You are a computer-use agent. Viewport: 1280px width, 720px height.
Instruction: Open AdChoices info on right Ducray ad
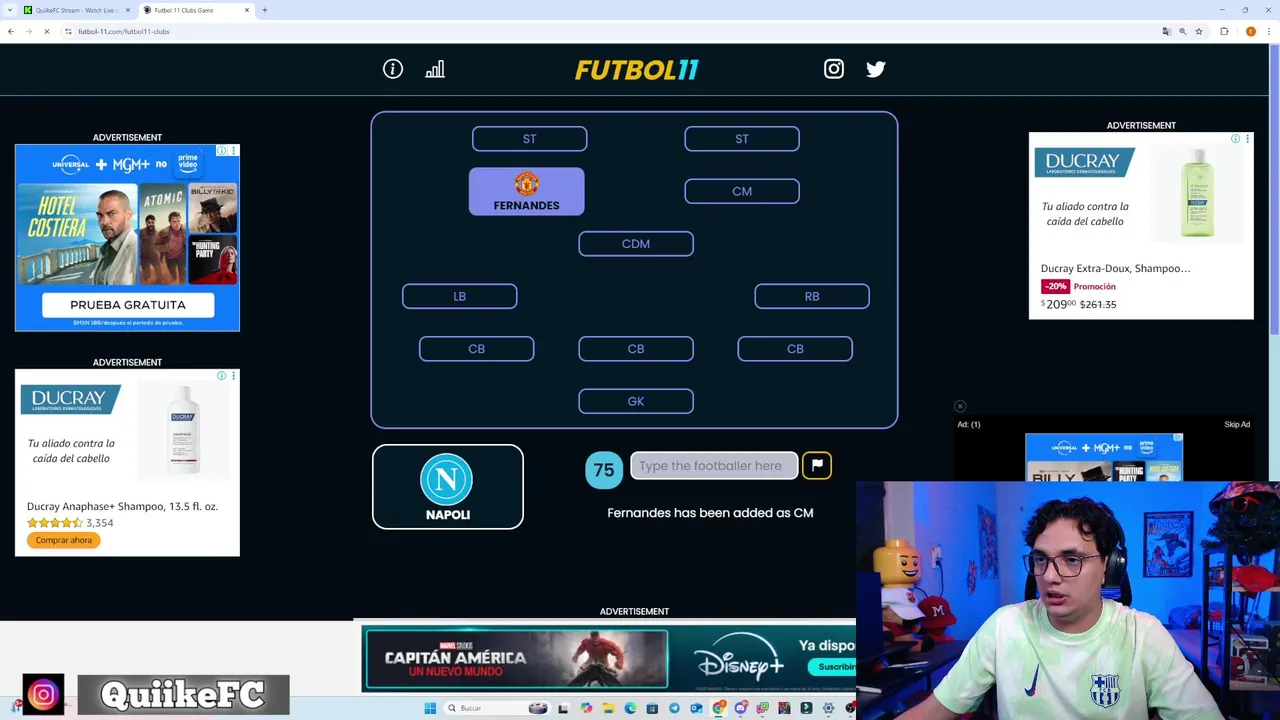click(x=1236, y=139)
